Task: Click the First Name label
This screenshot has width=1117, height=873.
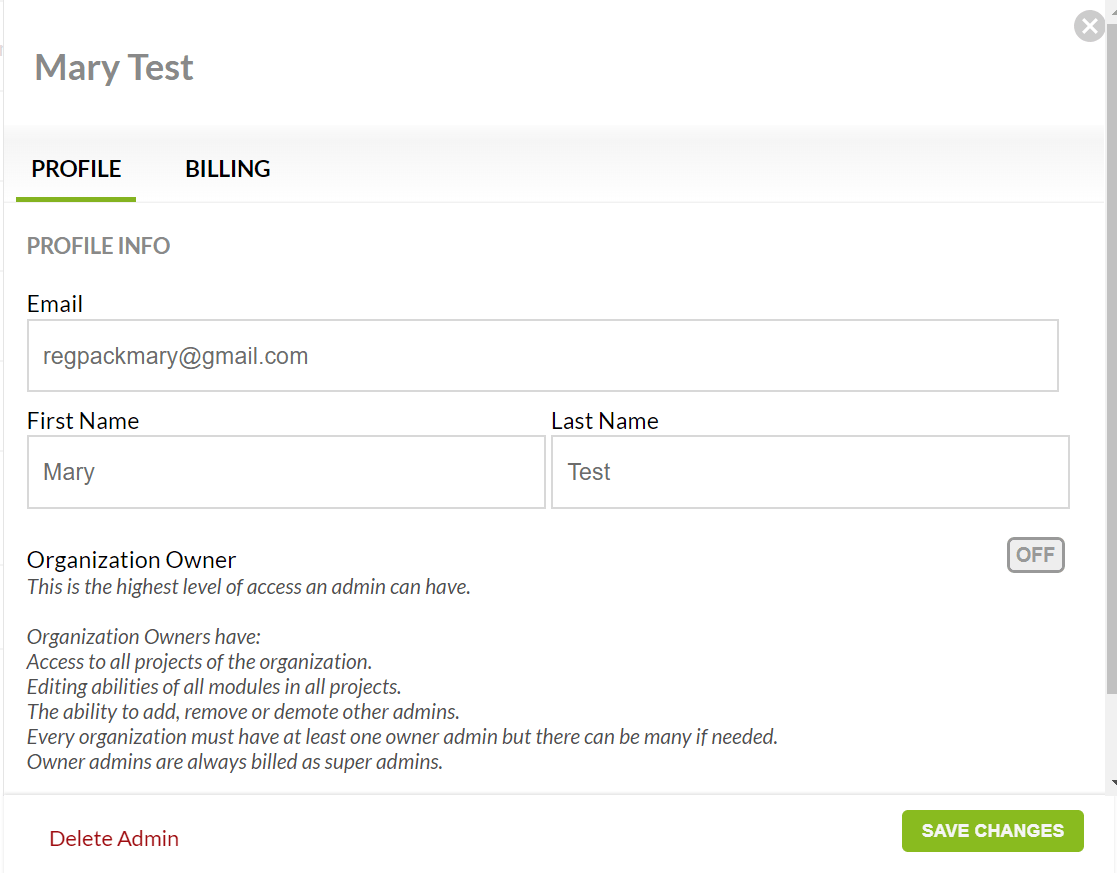Action: [83, 421]
